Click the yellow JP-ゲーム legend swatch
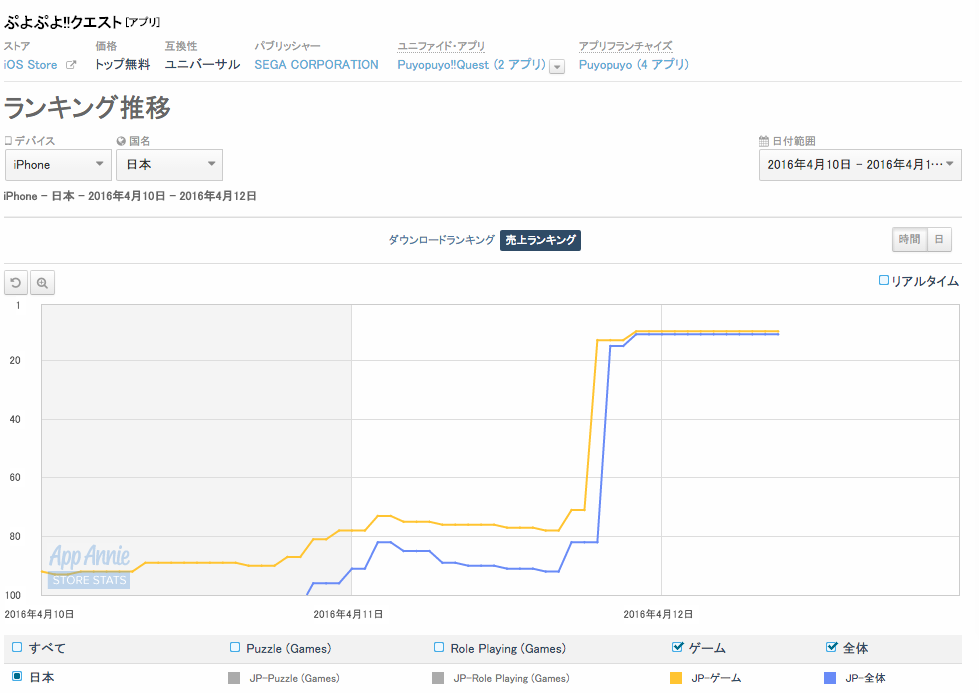The image size is (979, 693). pos(676,678)
